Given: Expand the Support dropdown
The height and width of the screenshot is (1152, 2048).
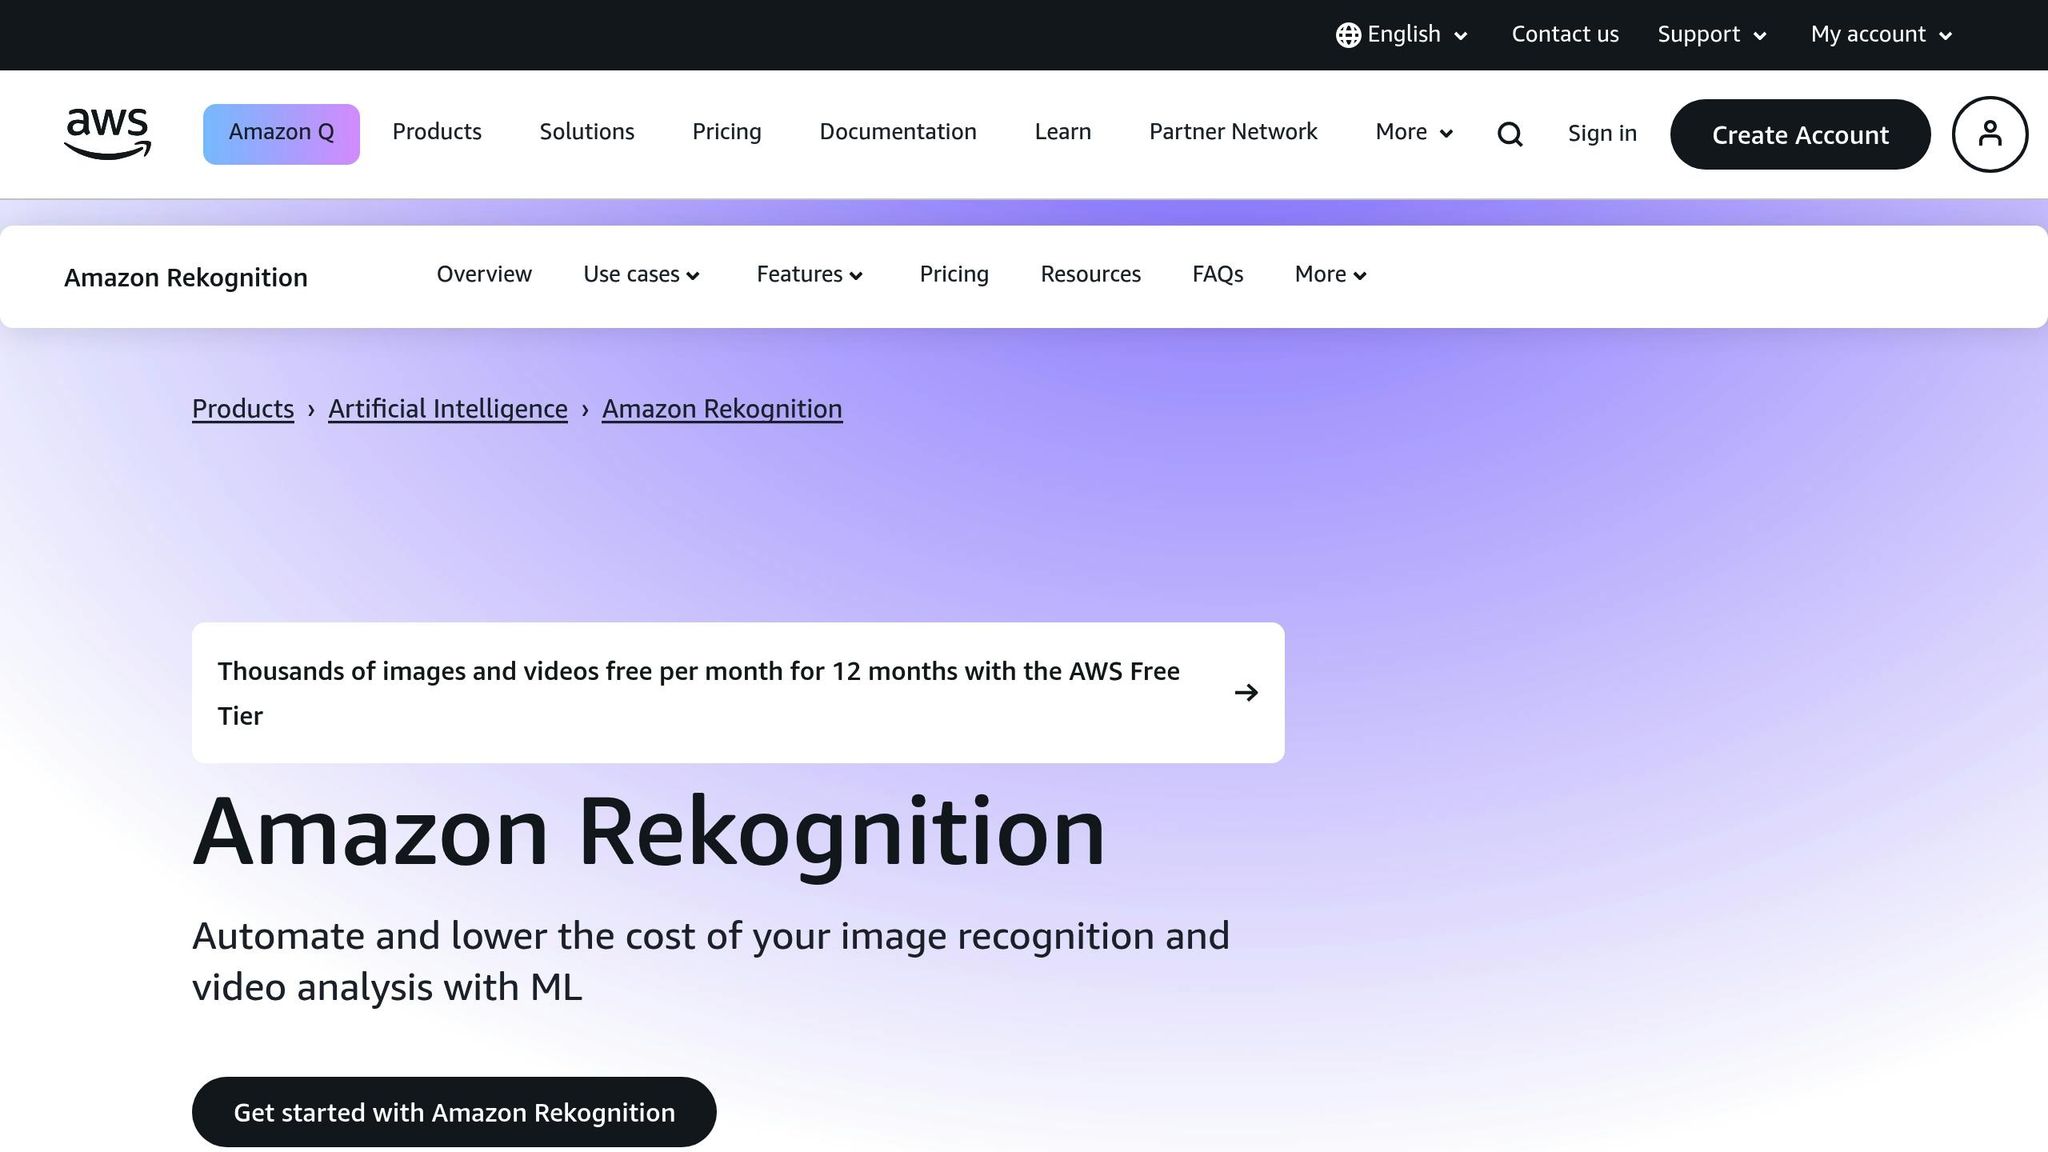Looking at the screenshot, I should coord(1712,35).
